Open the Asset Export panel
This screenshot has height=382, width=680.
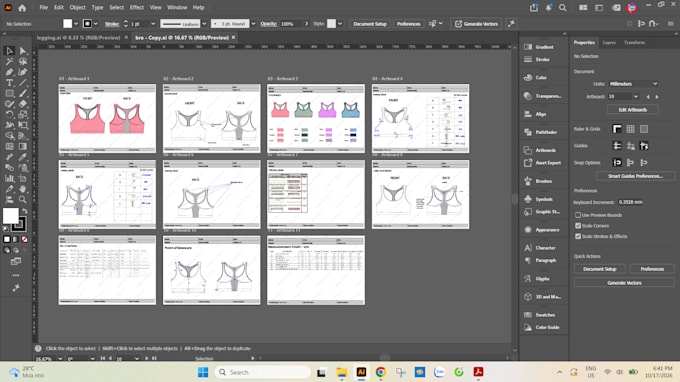click(543, 163)
